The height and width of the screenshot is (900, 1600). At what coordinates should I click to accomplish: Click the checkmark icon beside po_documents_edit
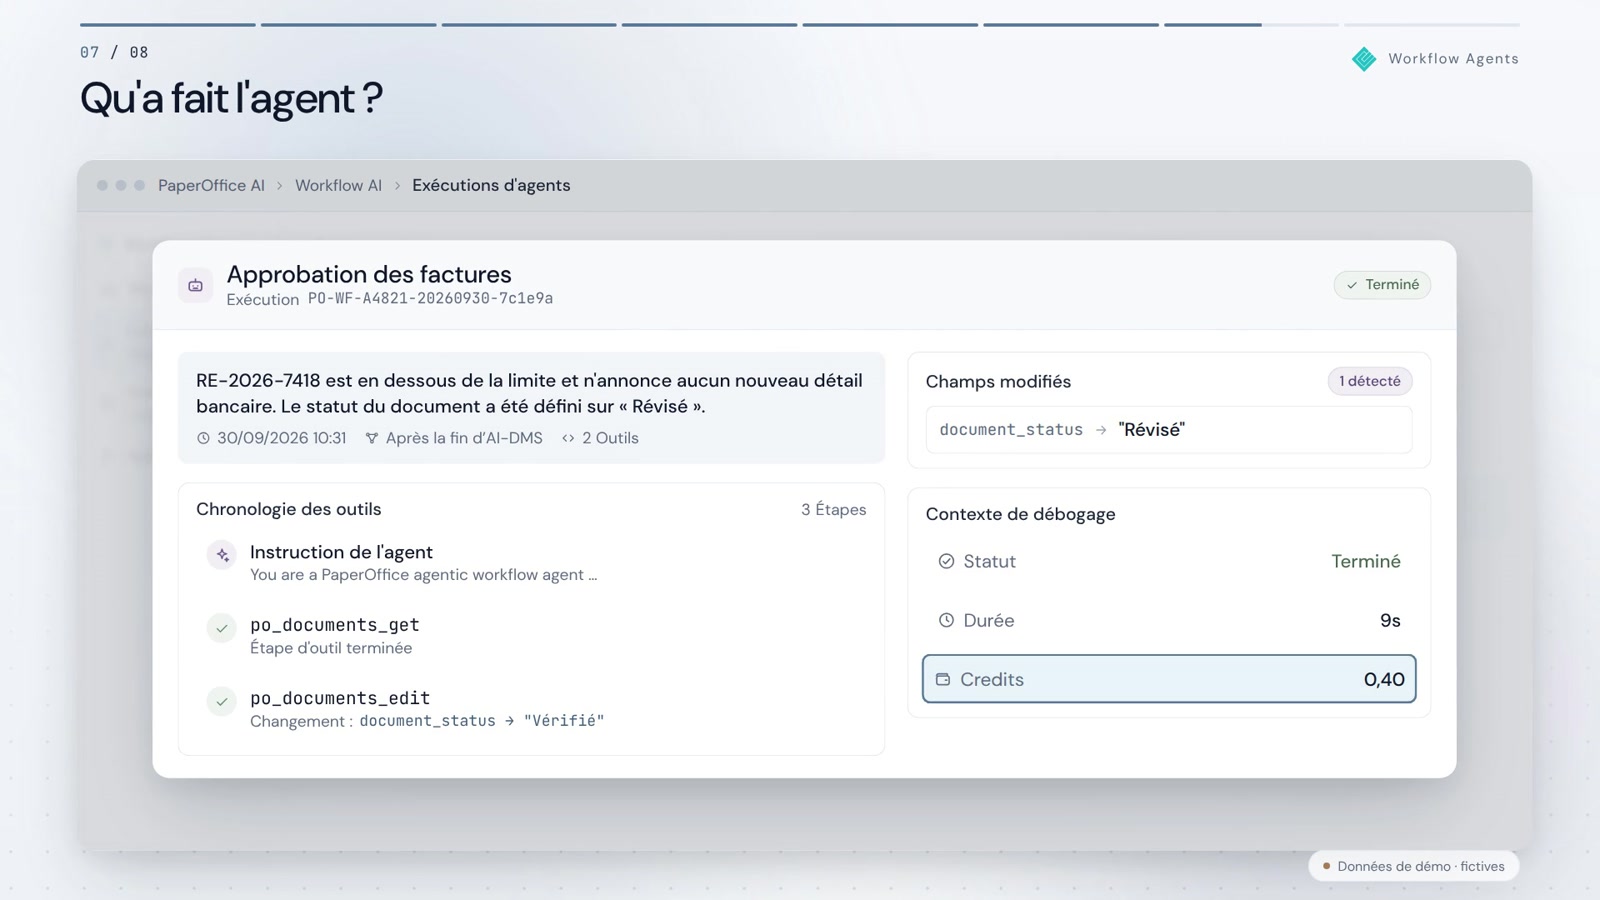[x=222, y=701]
